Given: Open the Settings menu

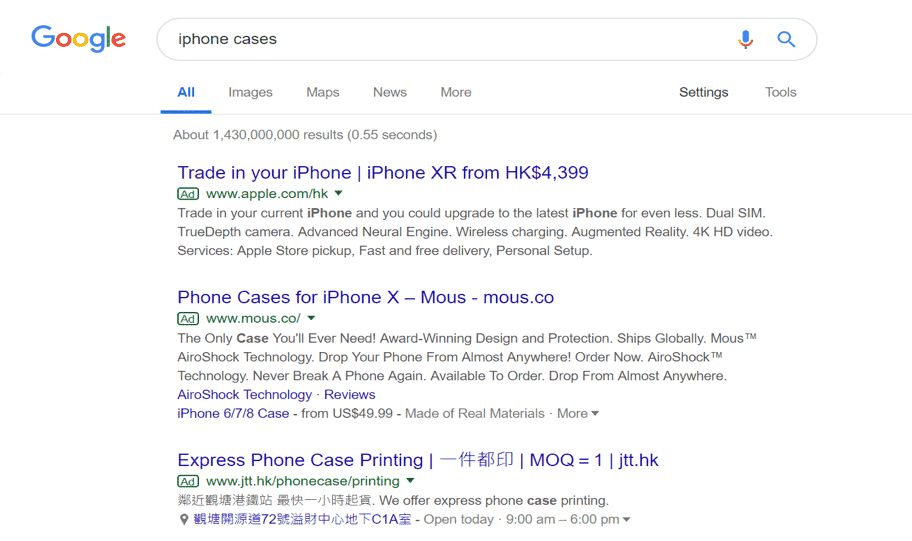Looking at the screenshot, I should [x=704, y=92].
